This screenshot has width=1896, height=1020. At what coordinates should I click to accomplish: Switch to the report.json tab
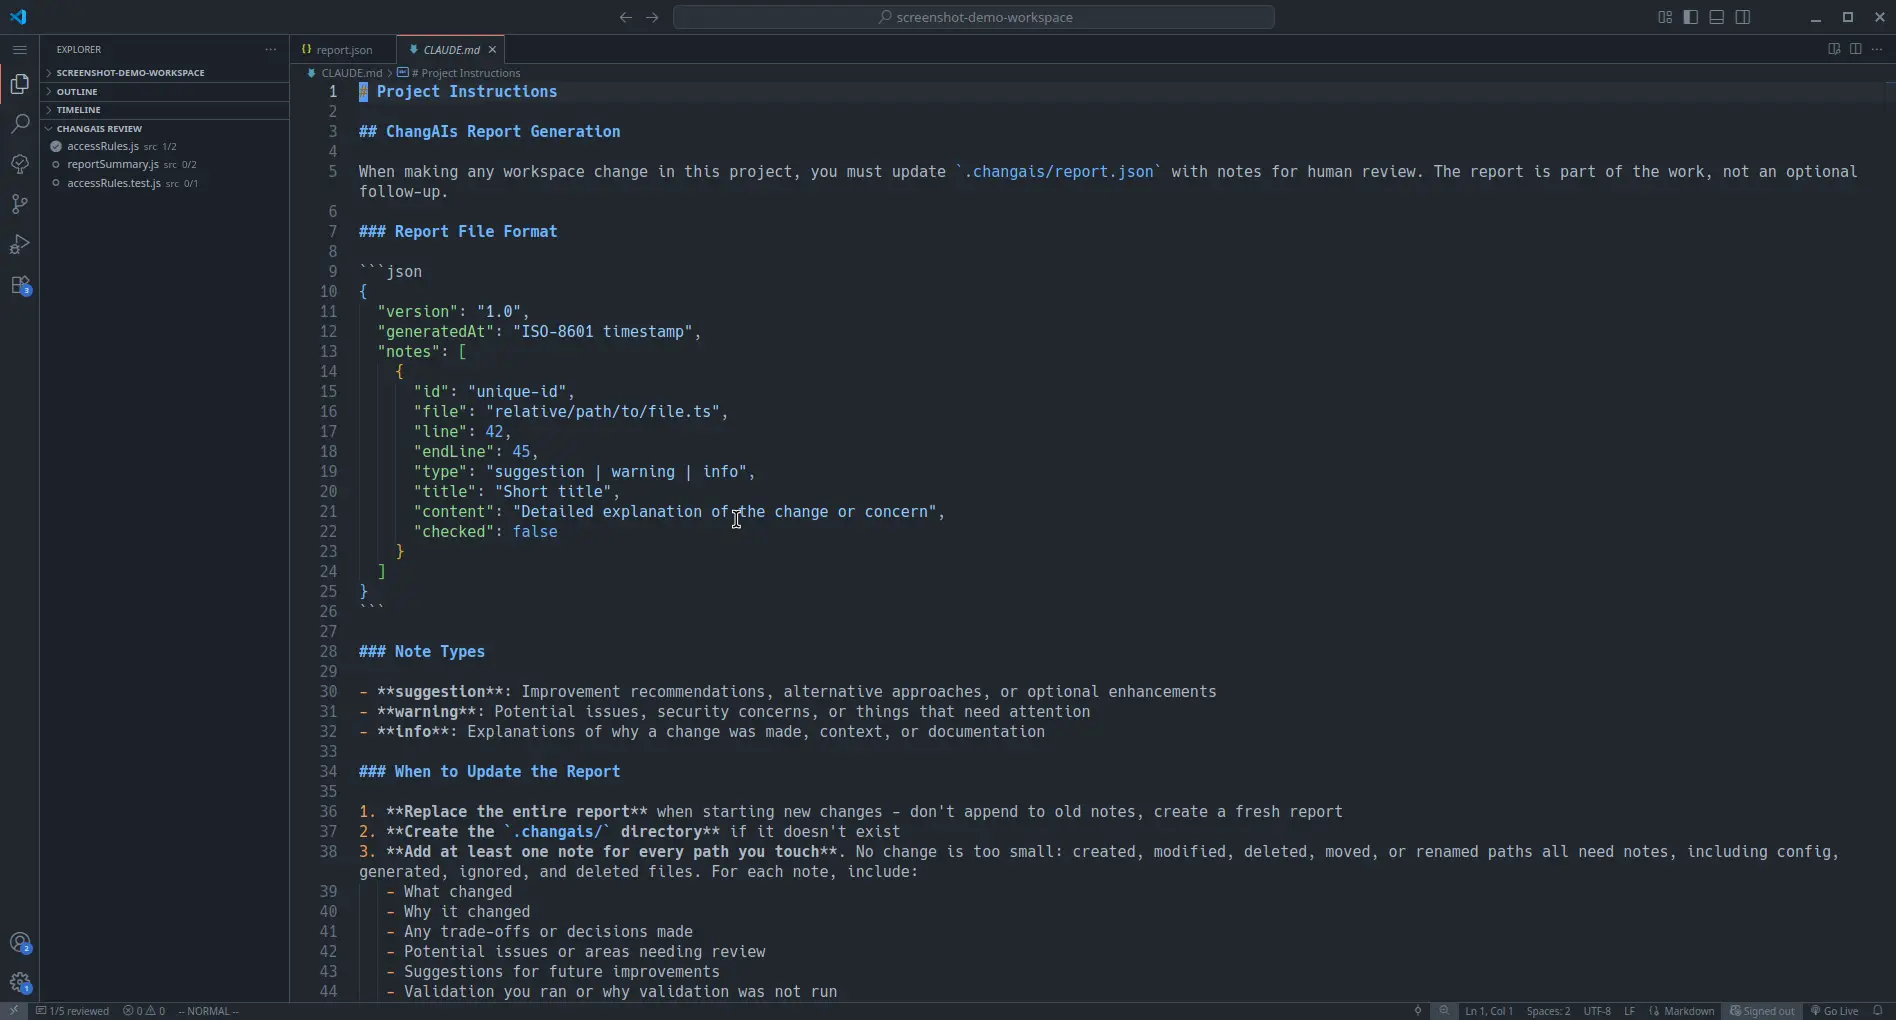pyautogui.click(x=343, y=49)
